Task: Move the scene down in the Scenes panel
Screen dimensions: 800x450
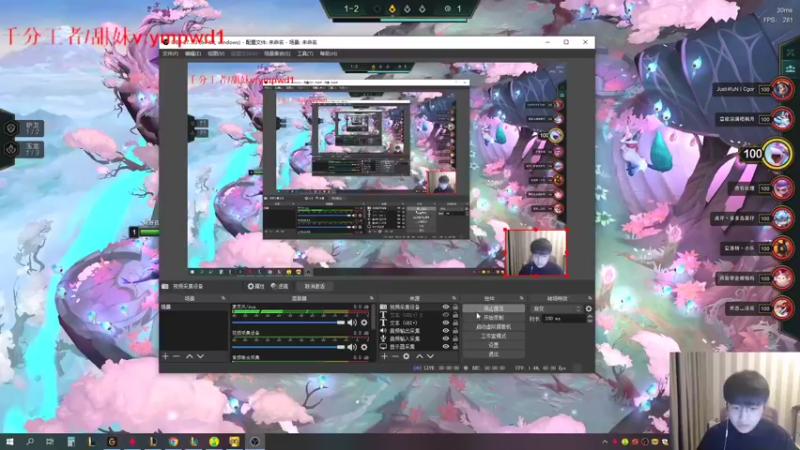Action: pos(201,356)
